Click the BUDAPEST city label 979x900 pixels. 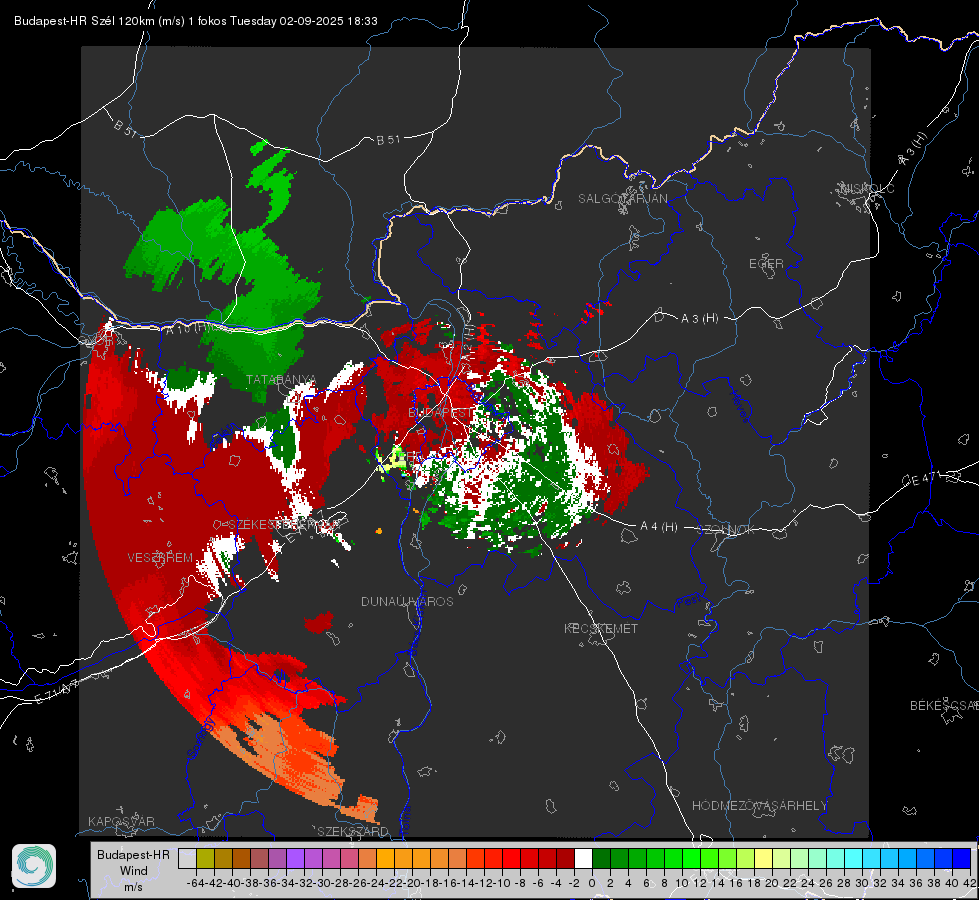(440, 413)
